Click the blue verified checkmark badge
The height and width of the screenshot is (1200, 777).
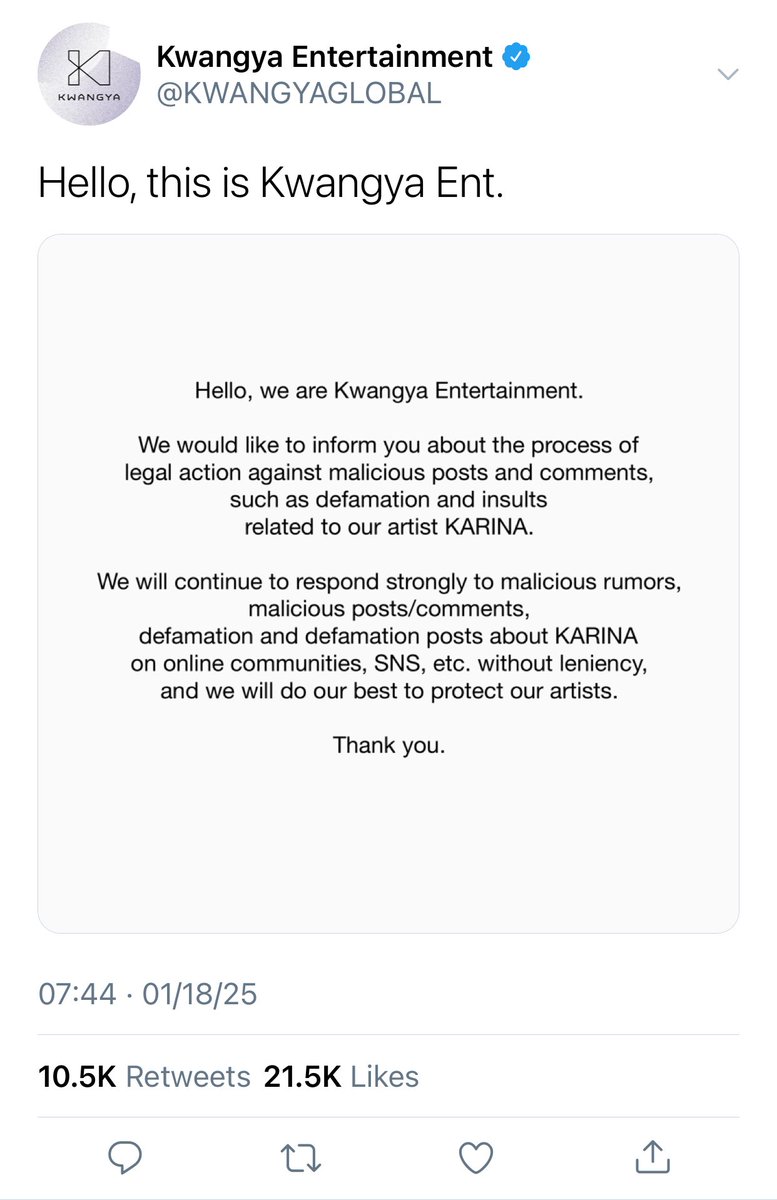point(516,57)
